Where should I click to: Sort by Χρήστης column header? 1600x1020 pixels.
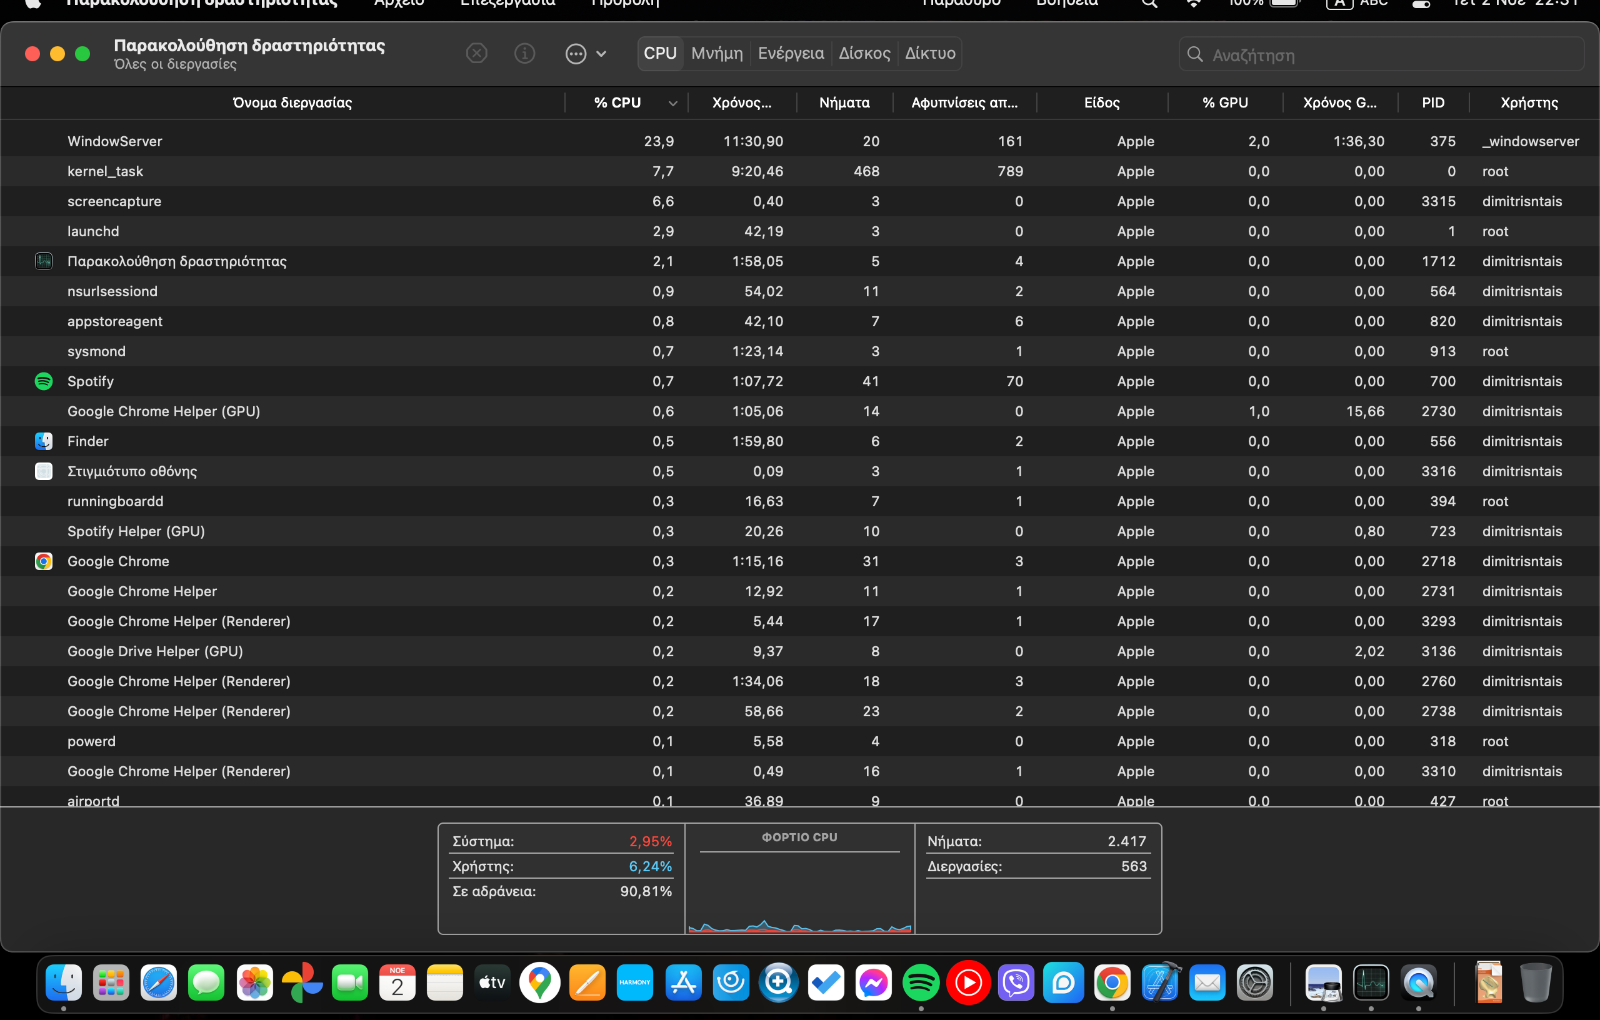1529,102
